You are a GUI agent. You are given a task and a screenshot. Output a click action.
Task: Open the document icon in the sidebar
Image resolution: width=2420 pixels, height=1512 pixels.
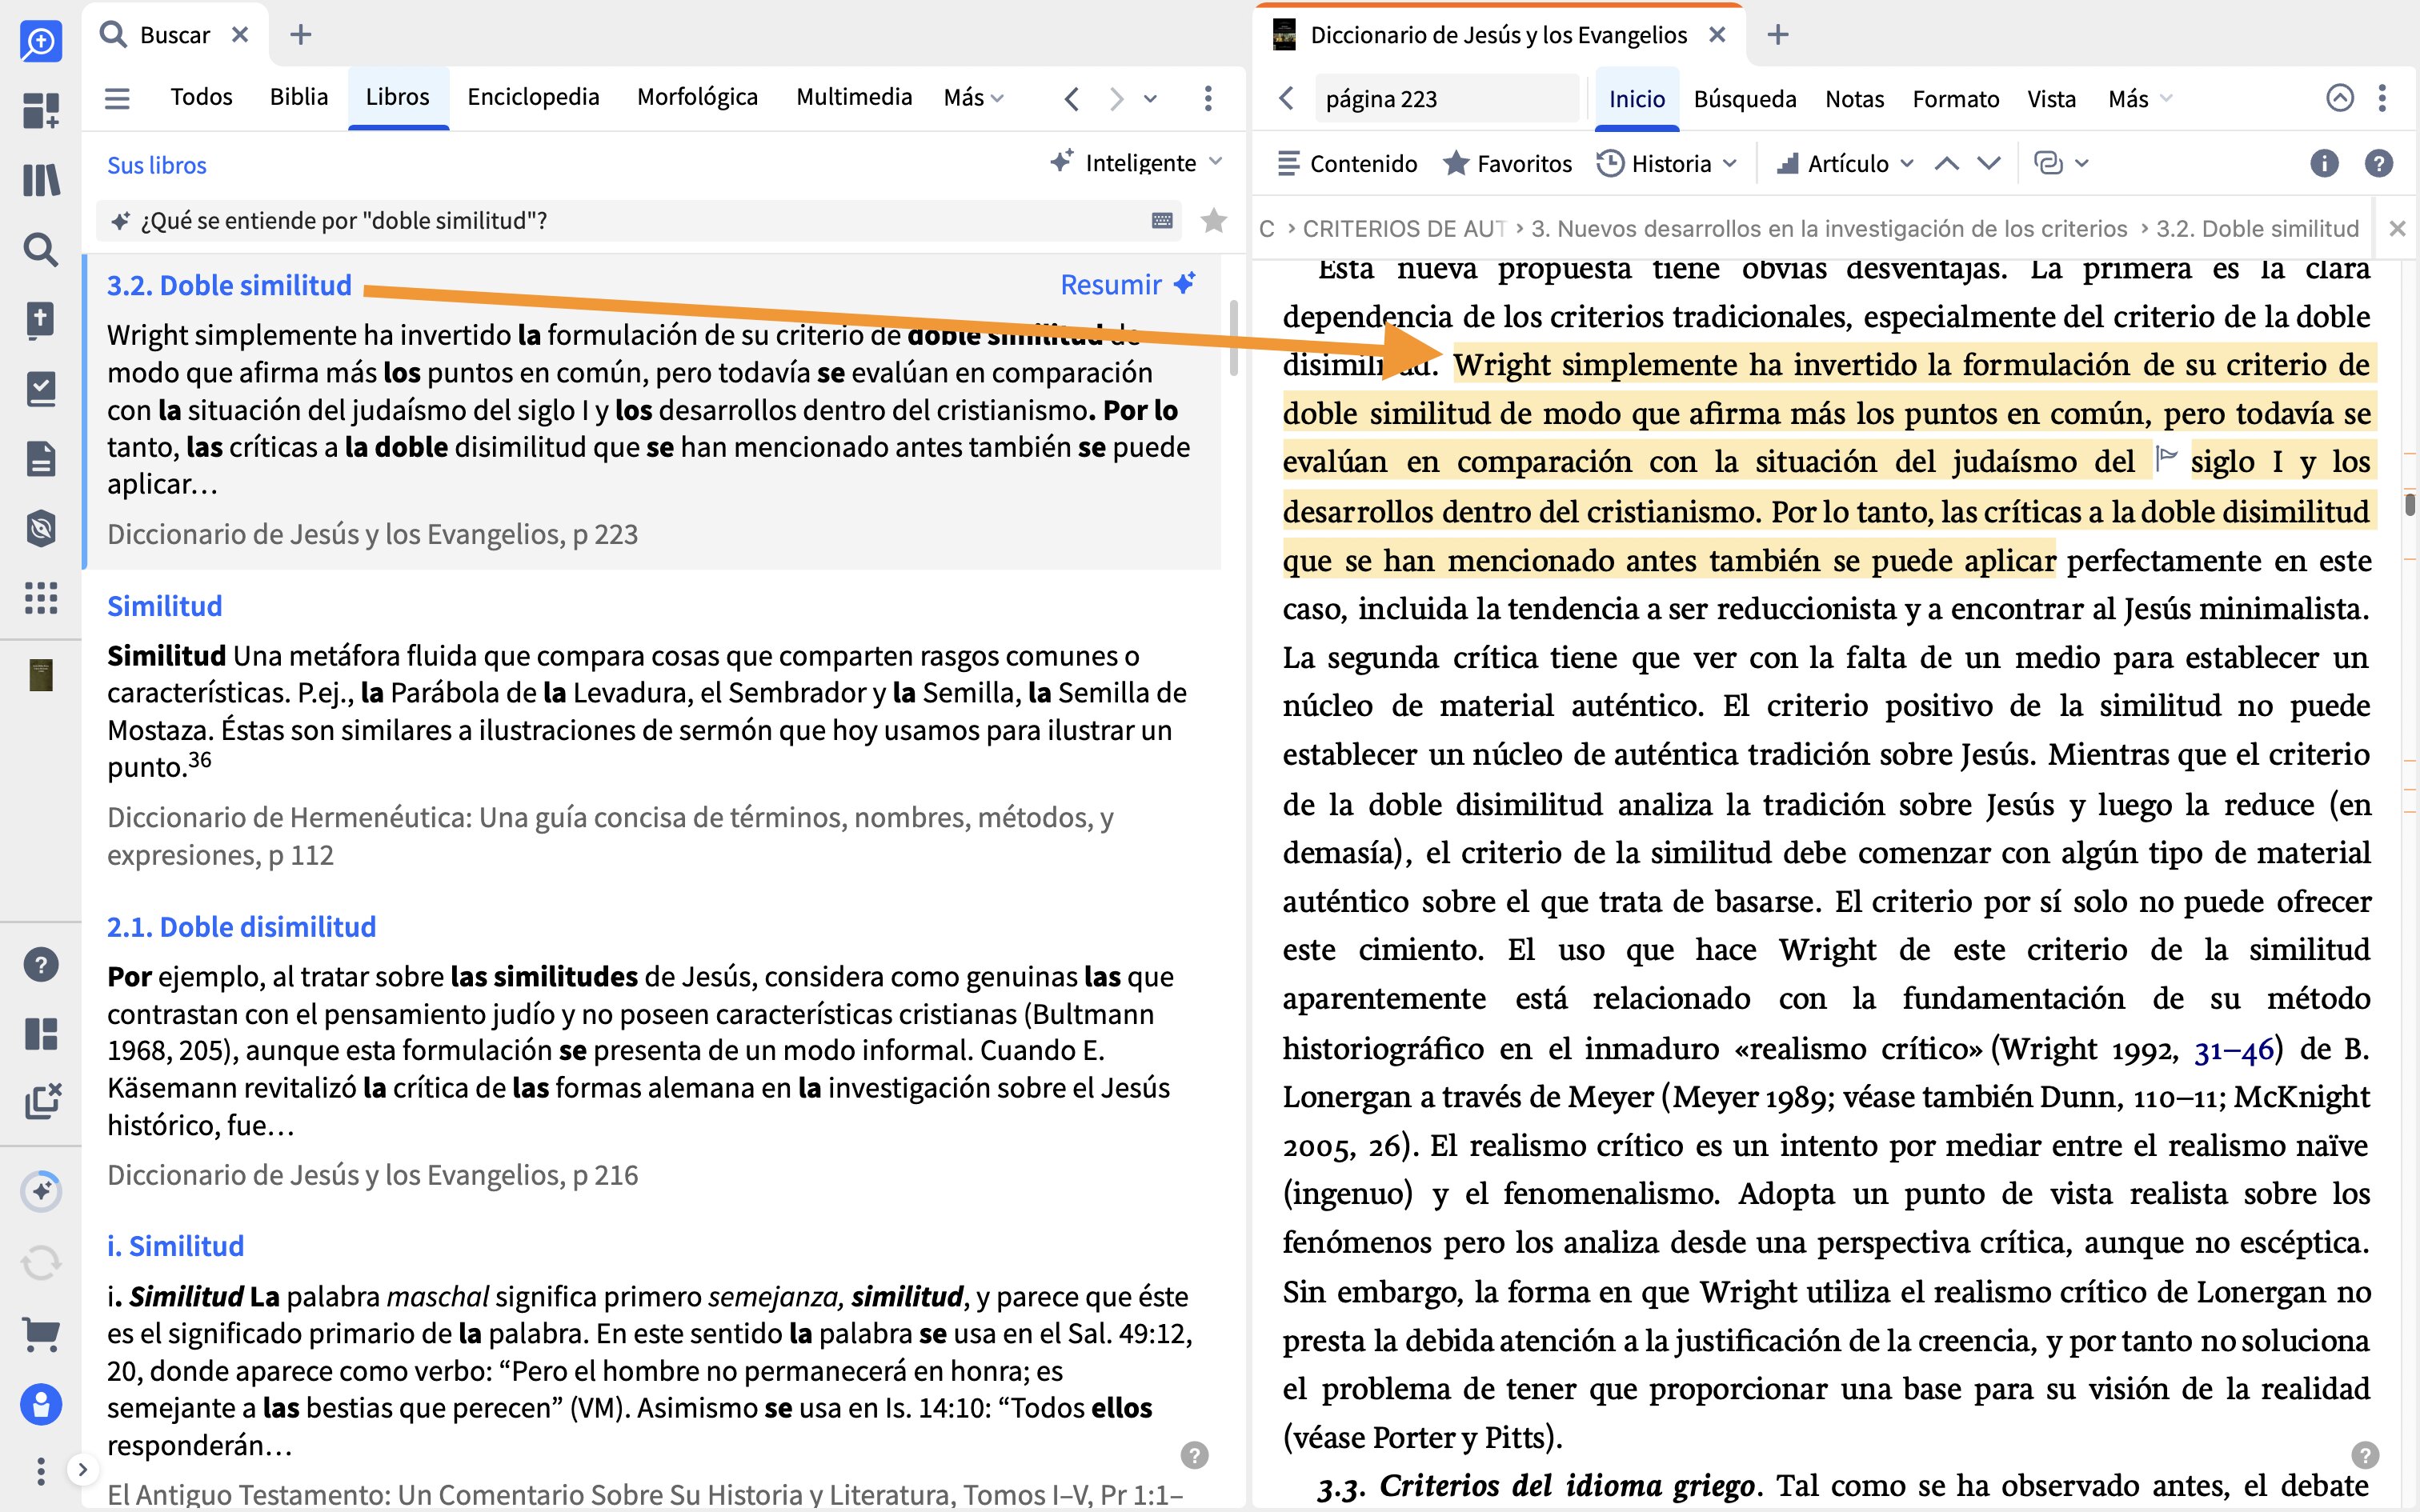41,459
